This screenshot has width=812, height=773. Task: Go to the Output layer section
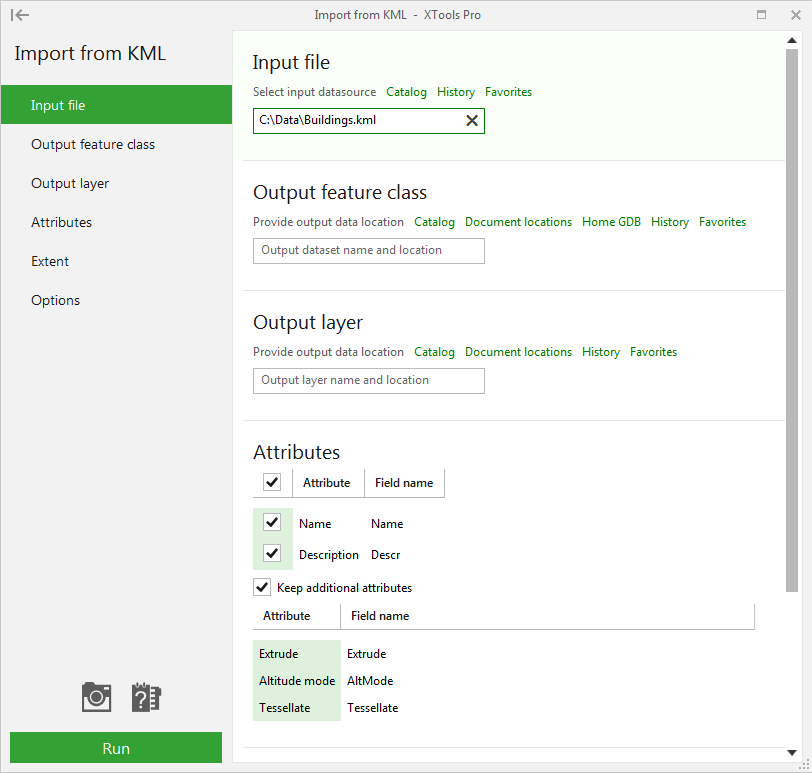coord(70,183)
